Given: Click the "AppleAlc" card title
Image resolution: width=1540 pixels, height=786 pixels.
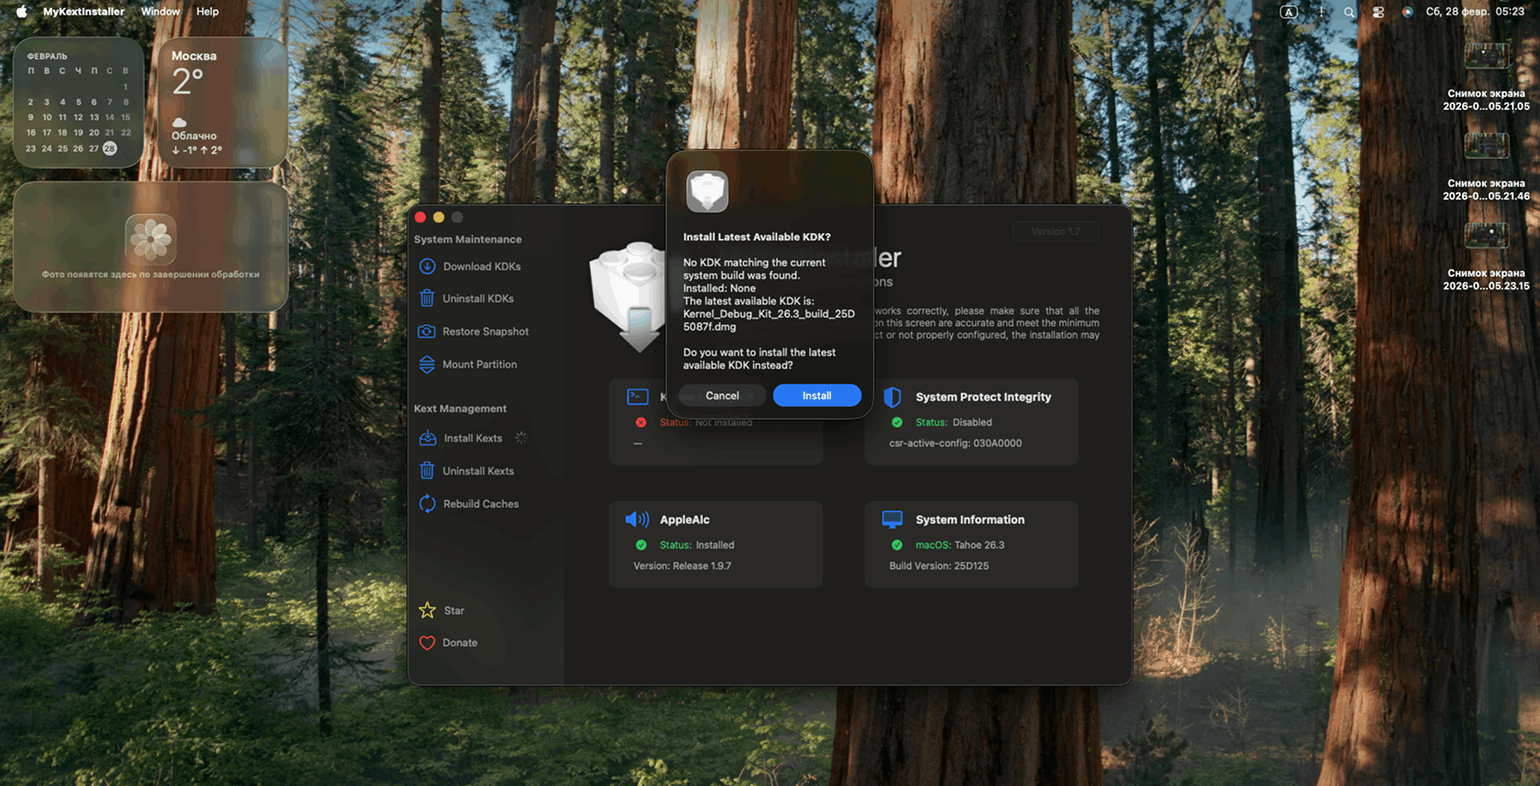Looking at the screenshot, I should click(x=684, y=520).
